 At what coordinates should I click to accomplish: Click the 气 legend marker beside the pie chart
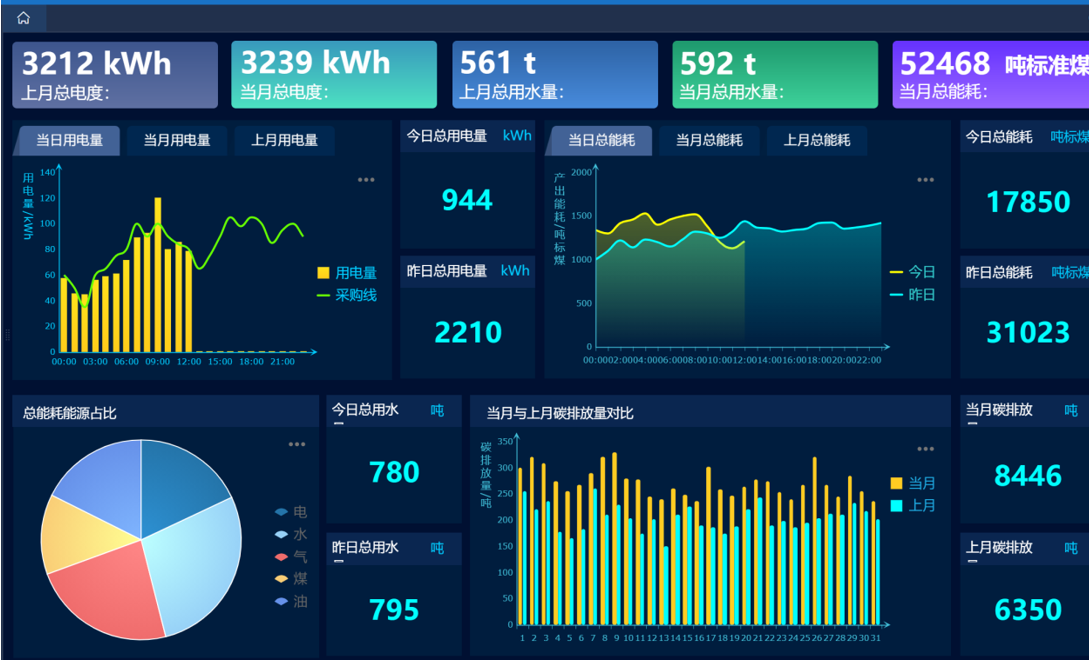[282, 557]
